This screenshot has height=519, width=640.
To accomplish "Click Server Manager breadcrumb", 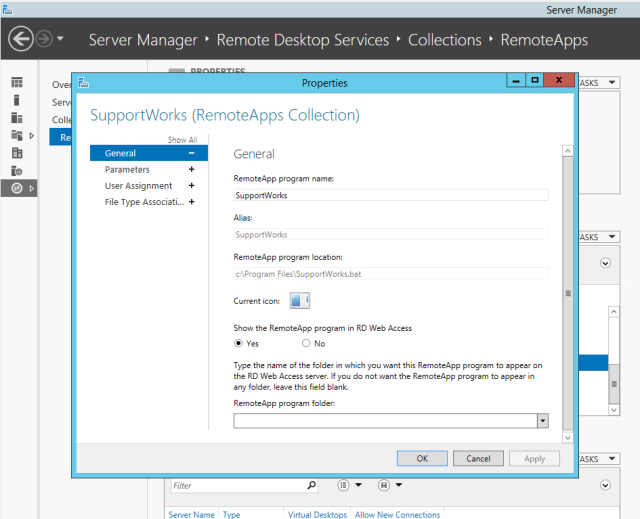I will (x=143, y=40).
